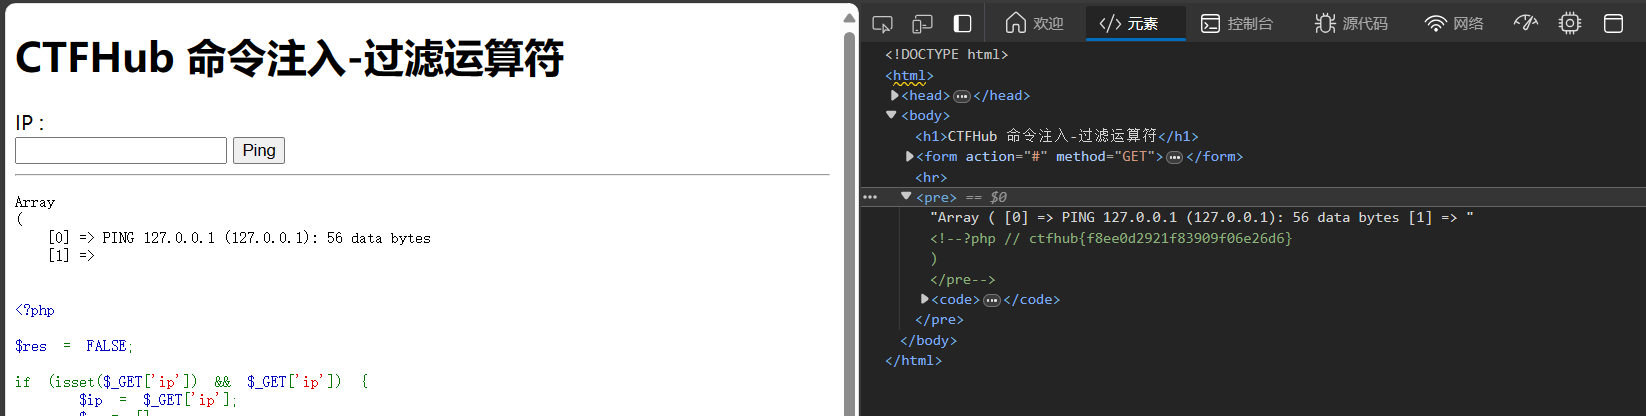The image size is (1646, 416).
Task: Open the Memory chip tool
Action: pos(1570,23)
